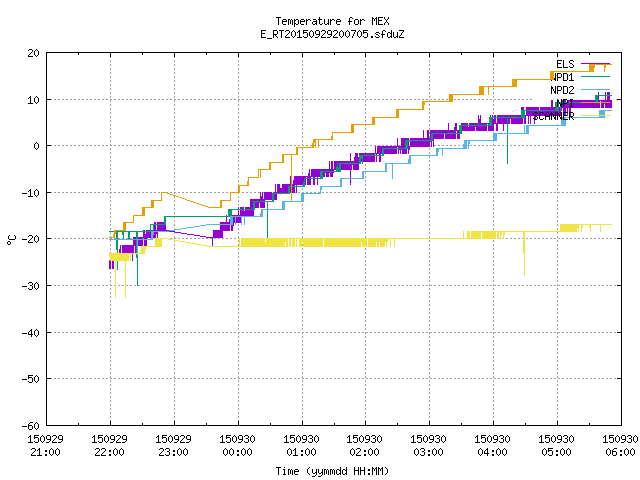640x480 pixels.
Task: Click the NPI legend label
Action: click(565, 103)
